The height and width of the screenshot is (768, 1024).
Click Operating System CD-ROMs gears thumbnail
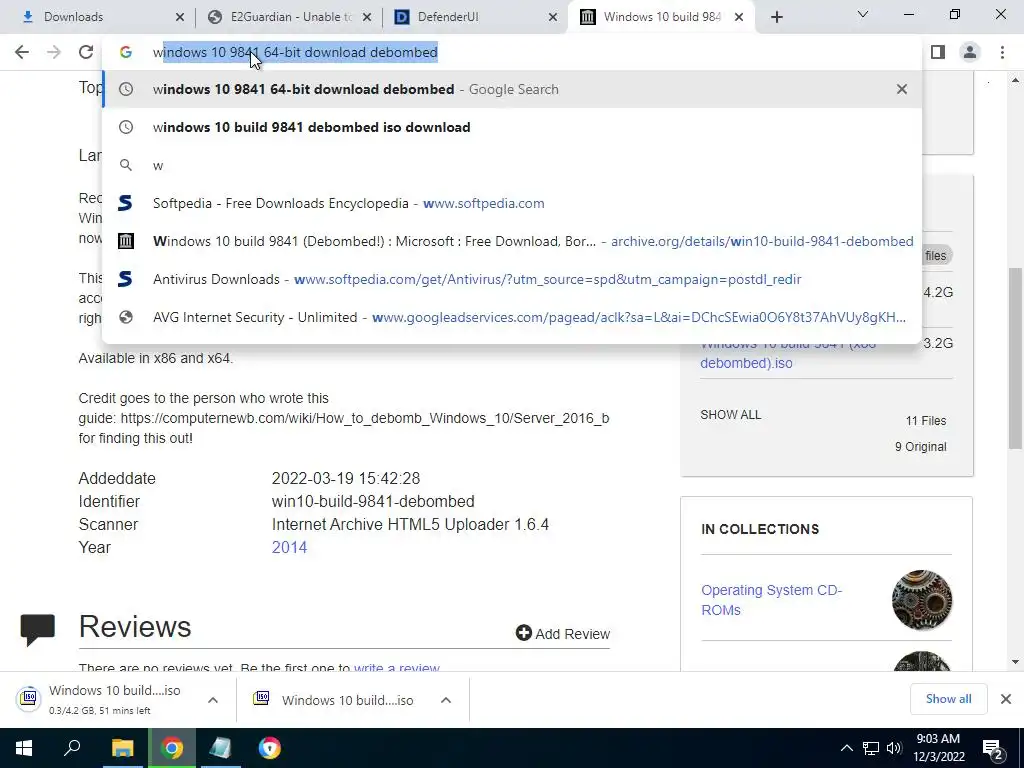click(x=921, y=600)
